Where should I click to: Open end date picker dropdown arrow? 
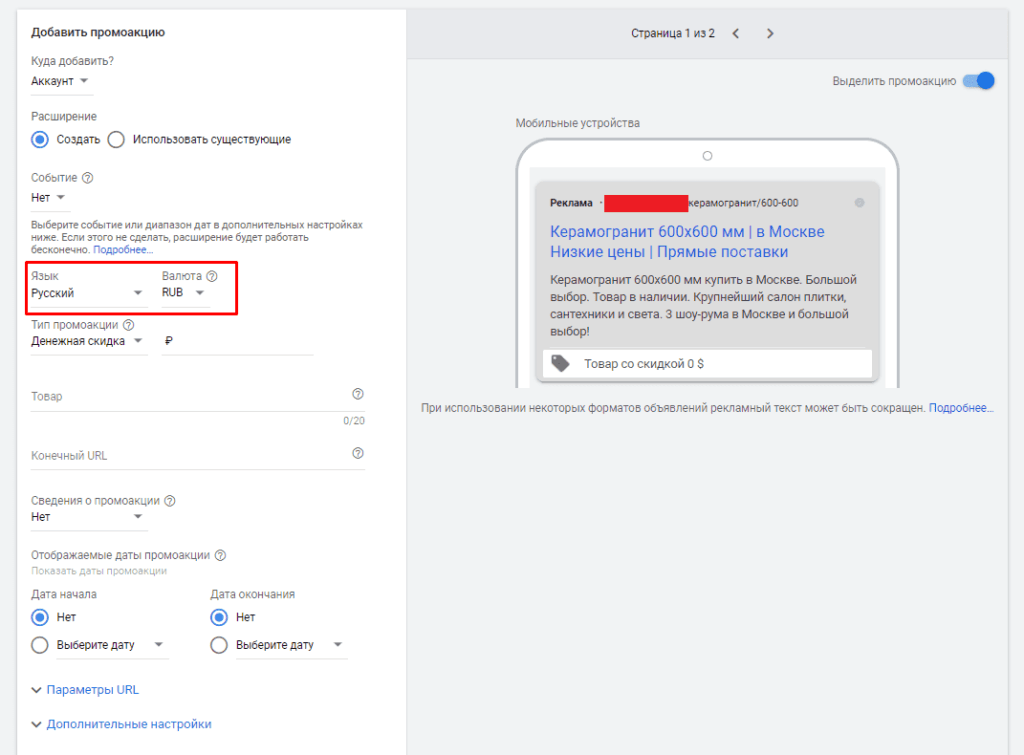pyautogui.click(x=338, y=645)
